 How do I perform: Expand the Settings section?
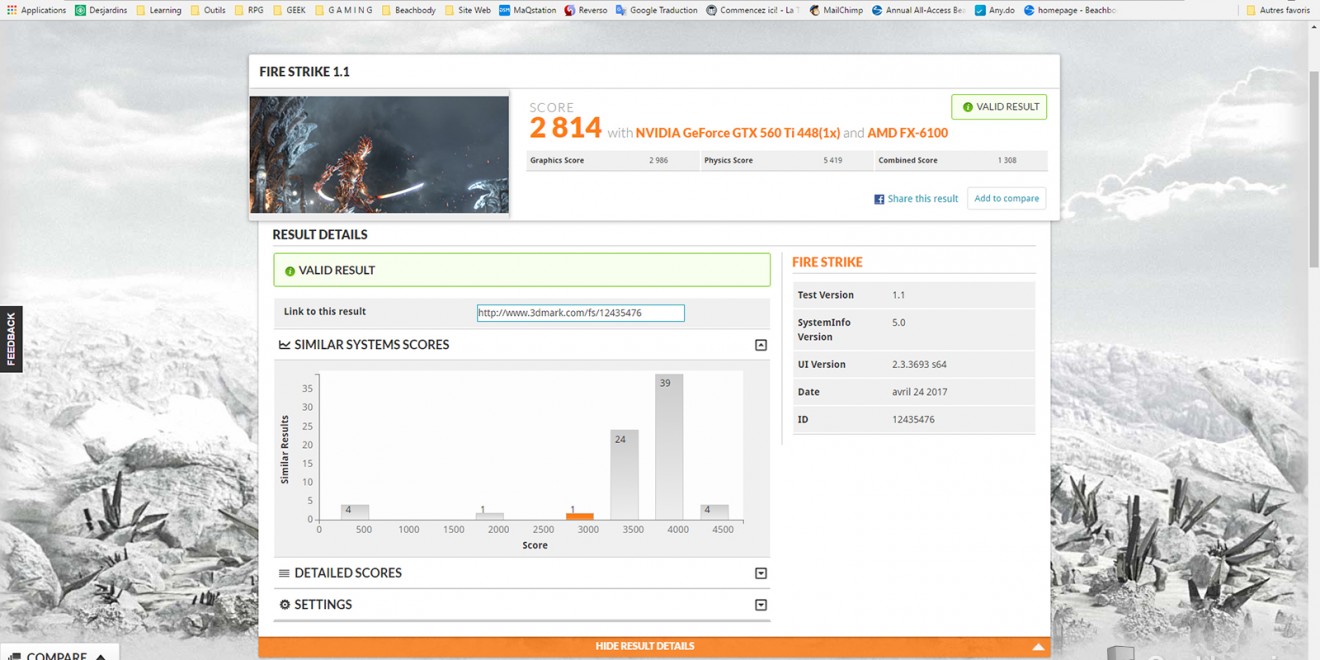tap(761, 605)
